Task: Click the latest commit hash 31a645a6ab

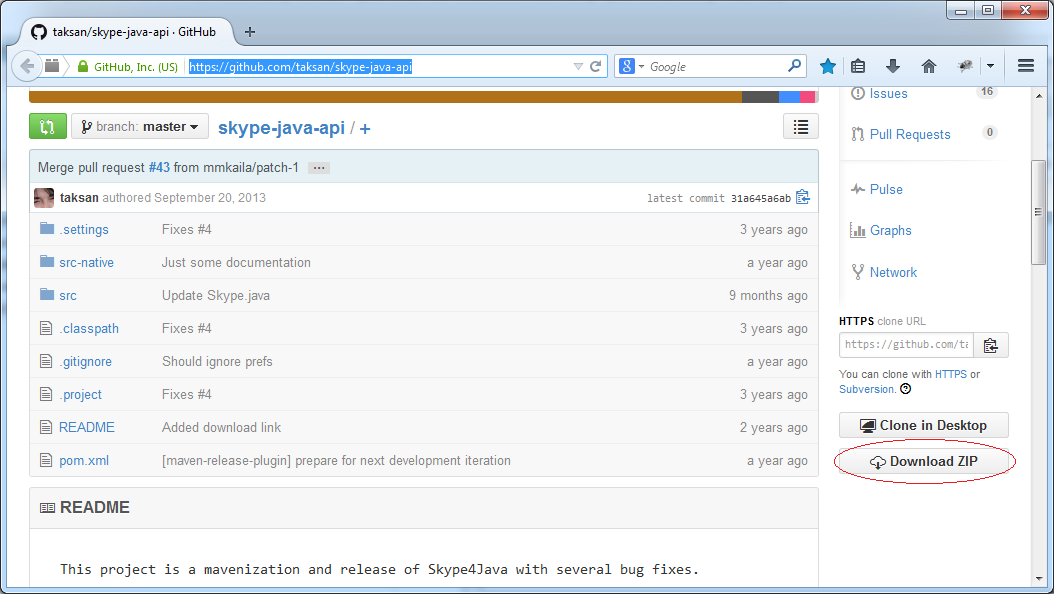Action: pos(761,198)
